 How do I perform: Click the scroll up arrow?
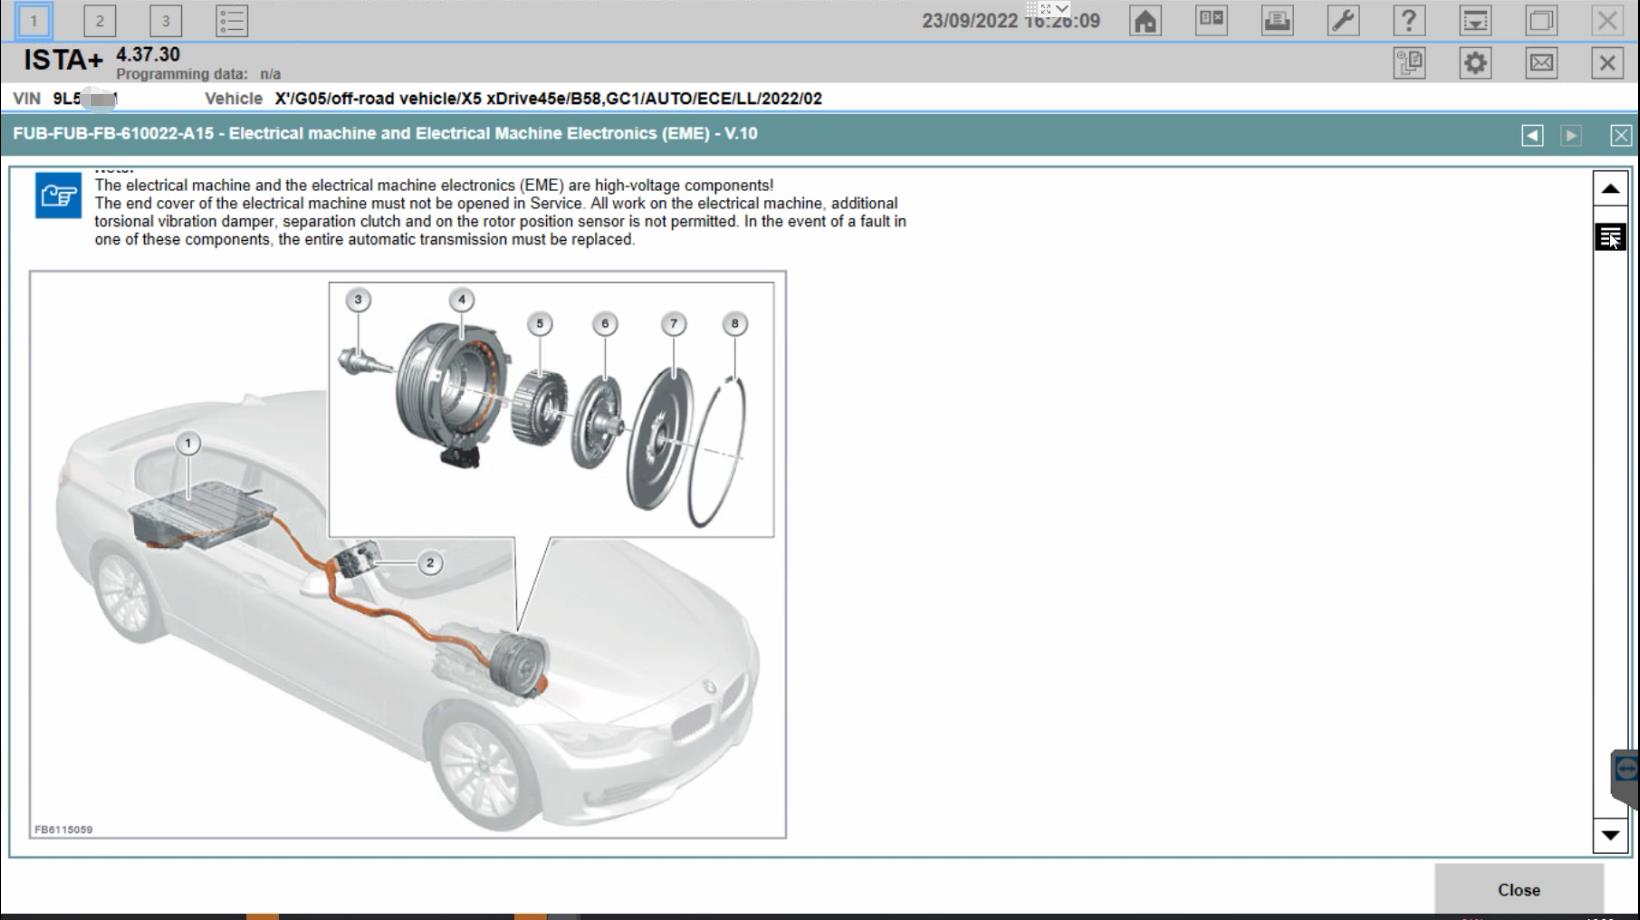(1610, 189)
